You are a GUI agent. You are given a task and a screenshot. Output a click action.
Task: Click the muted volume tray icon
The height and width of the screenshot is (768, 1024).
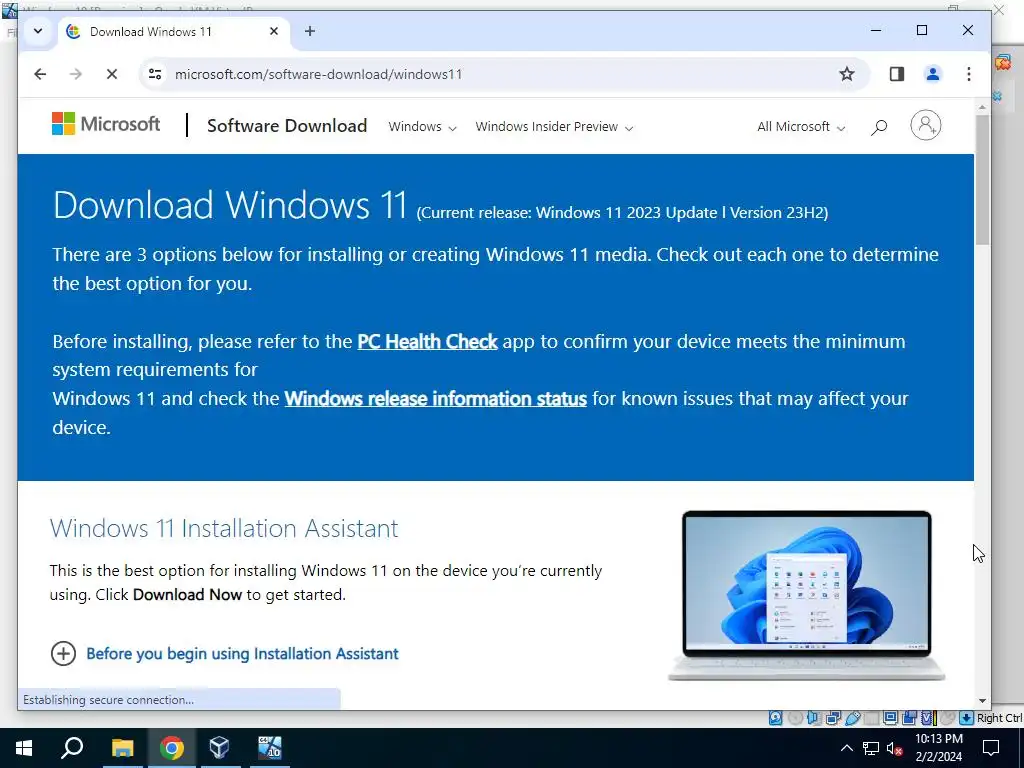pyautogui.click(x=895, y=748)
